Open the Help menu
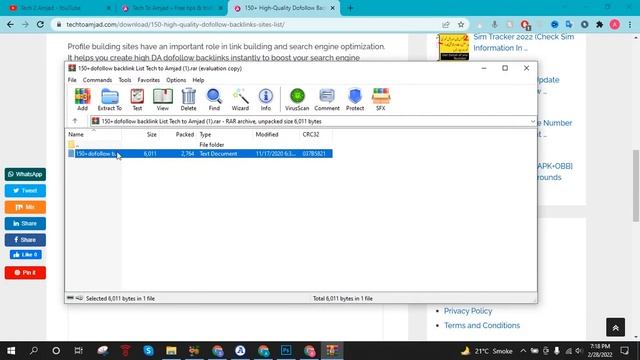The height and width of the screenshot is (360, 640). [x=198, y=80]
